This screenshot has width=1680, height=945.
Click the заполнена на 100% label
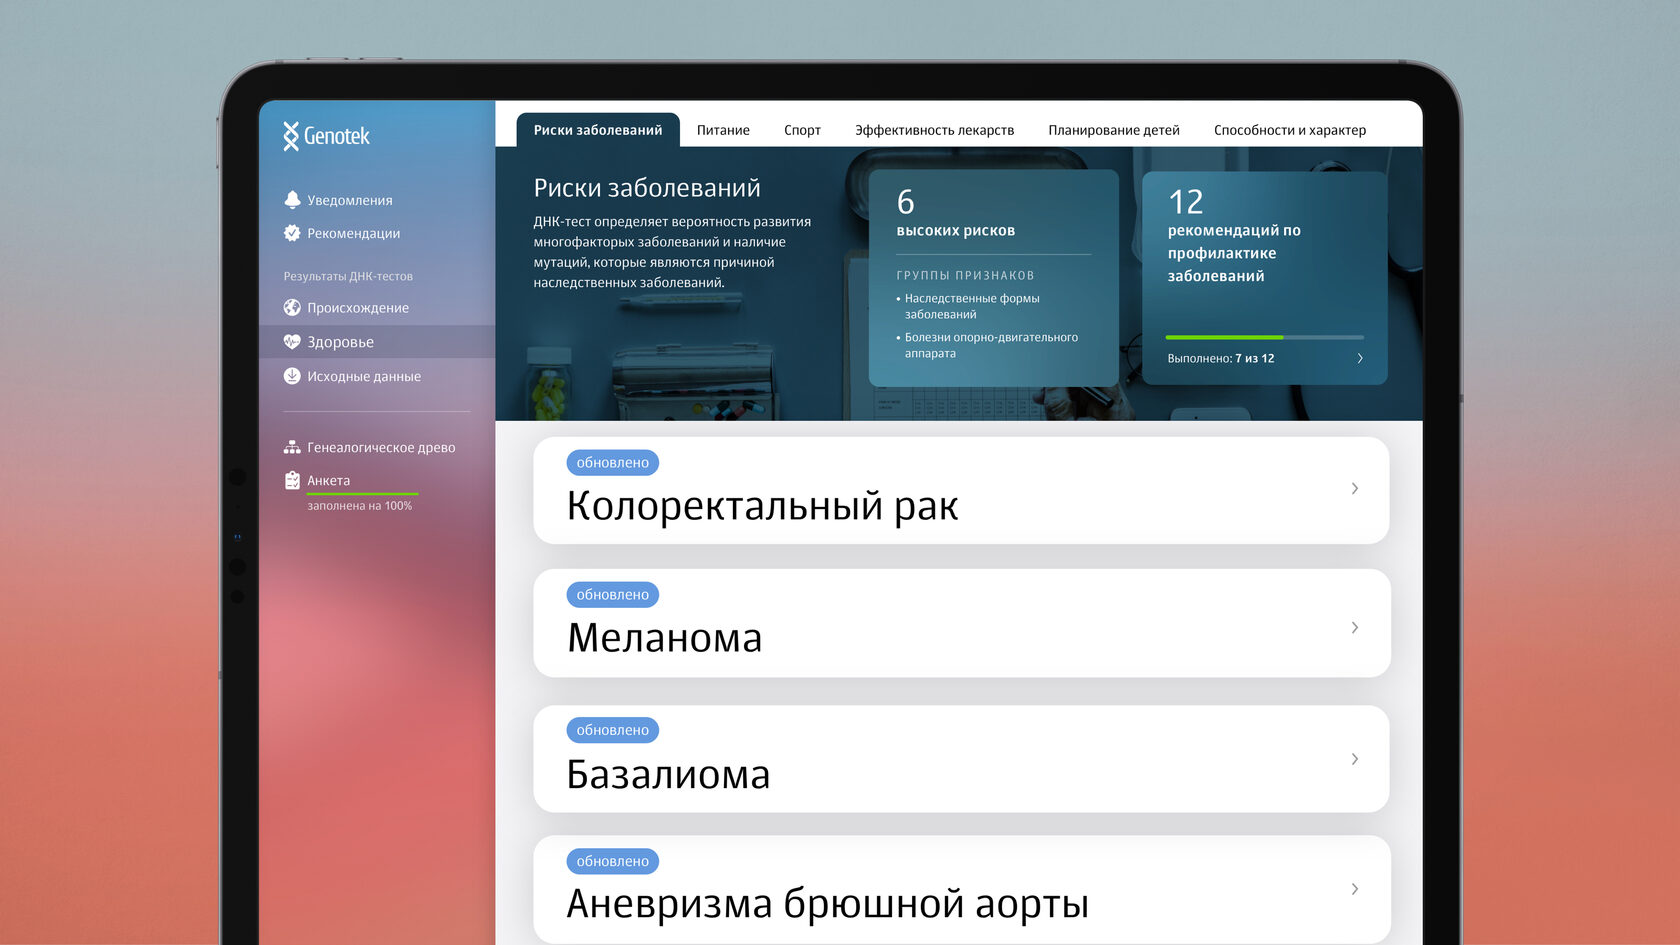tap(360, 506)
